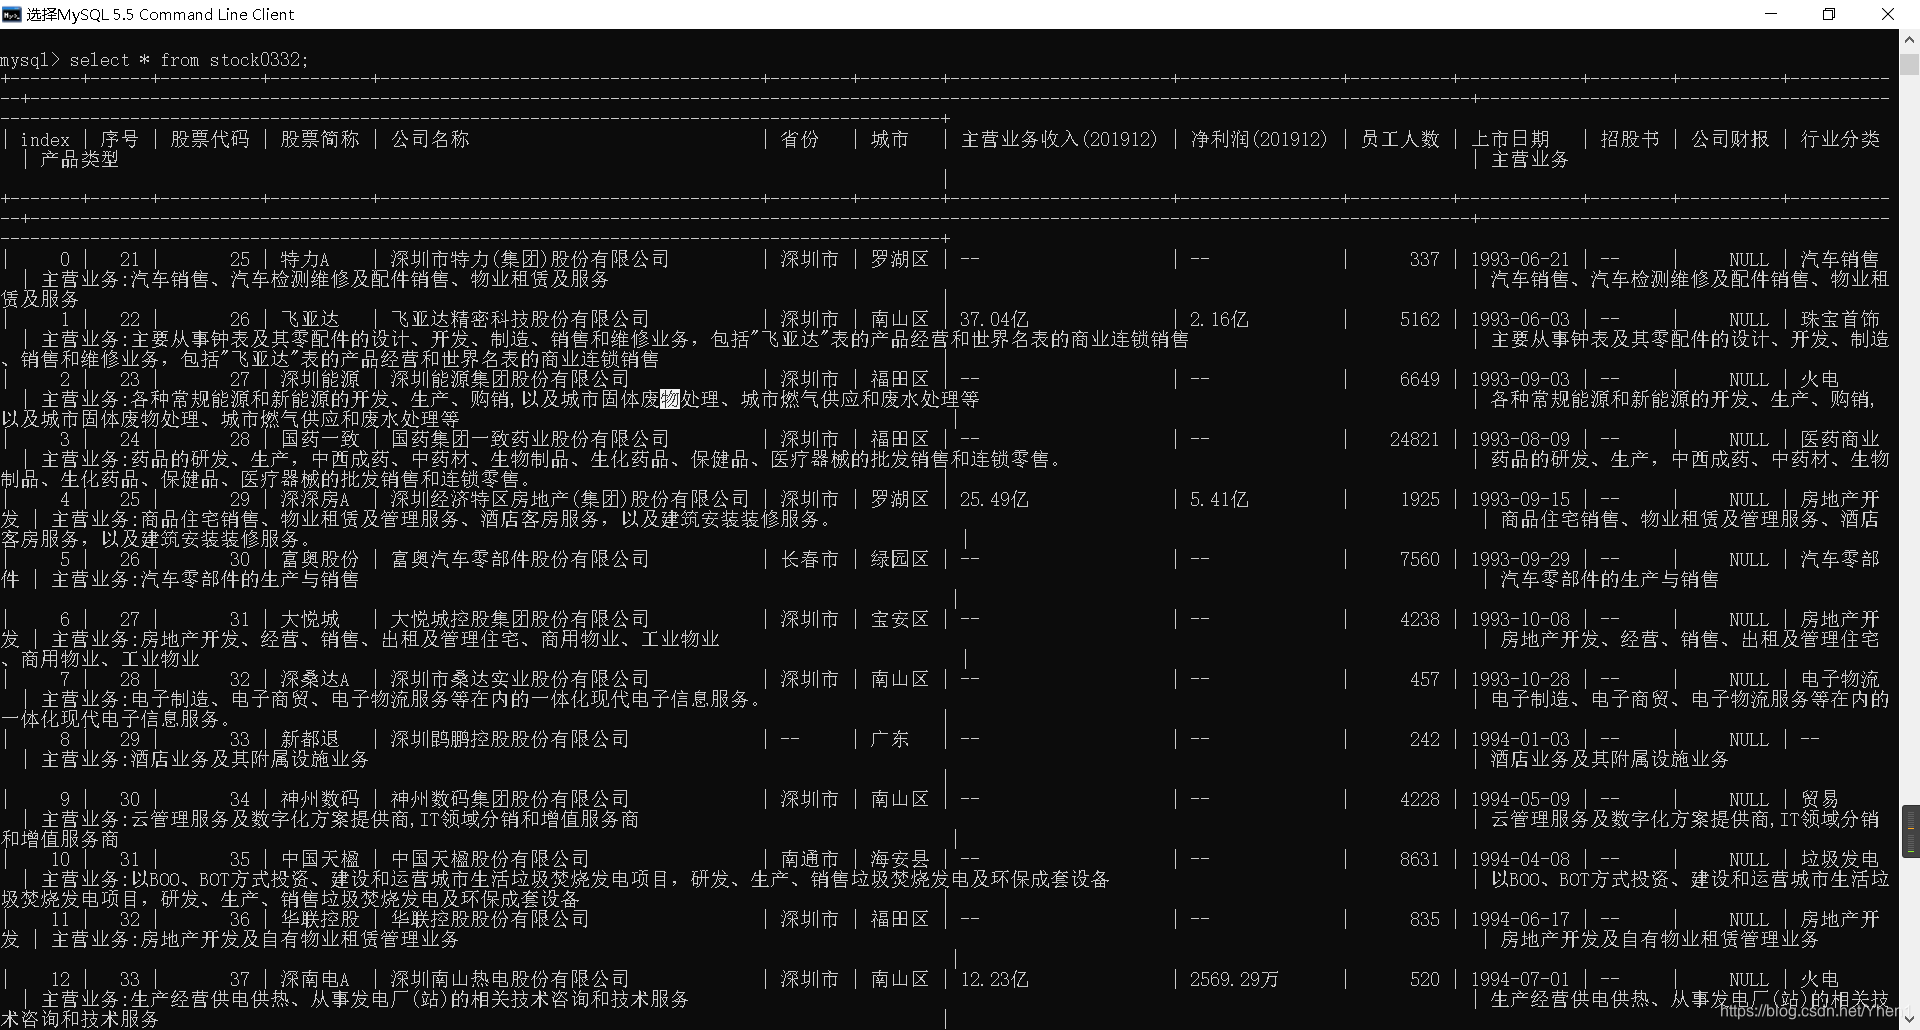Click the industry value '贸易'

tap(1820, 799)
